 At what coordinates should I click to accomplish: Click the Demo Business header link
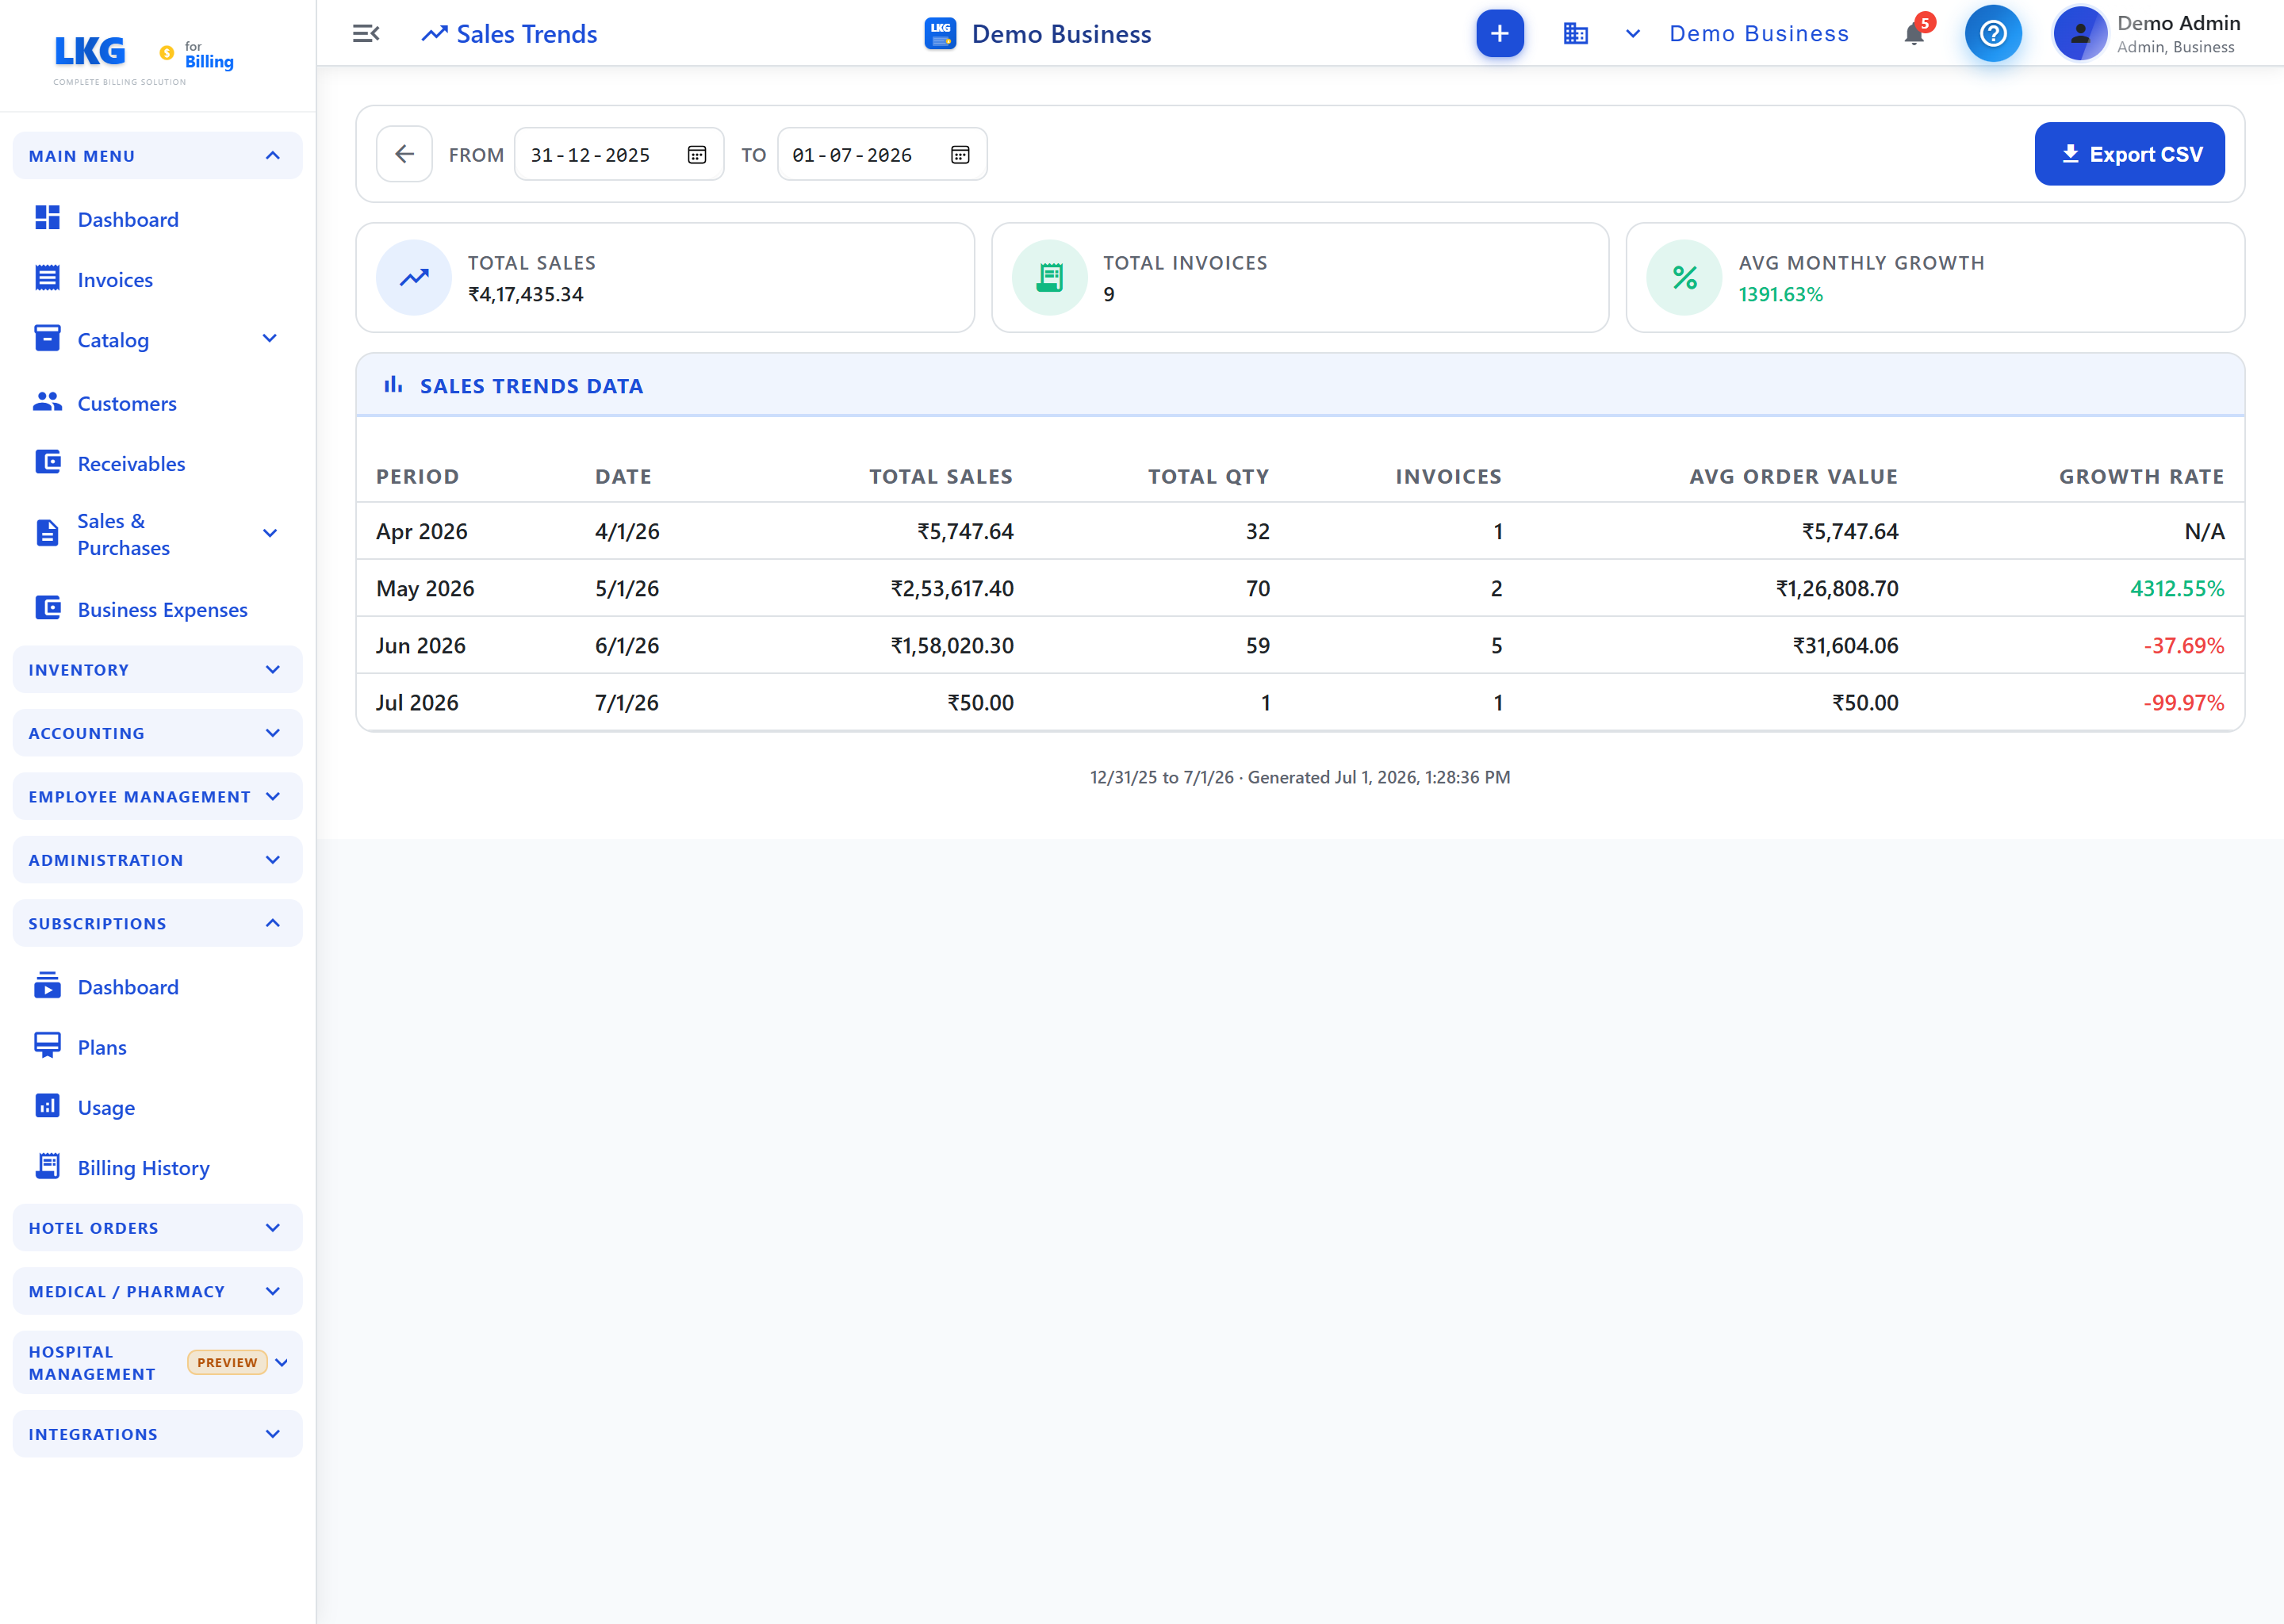(1758, 34)
